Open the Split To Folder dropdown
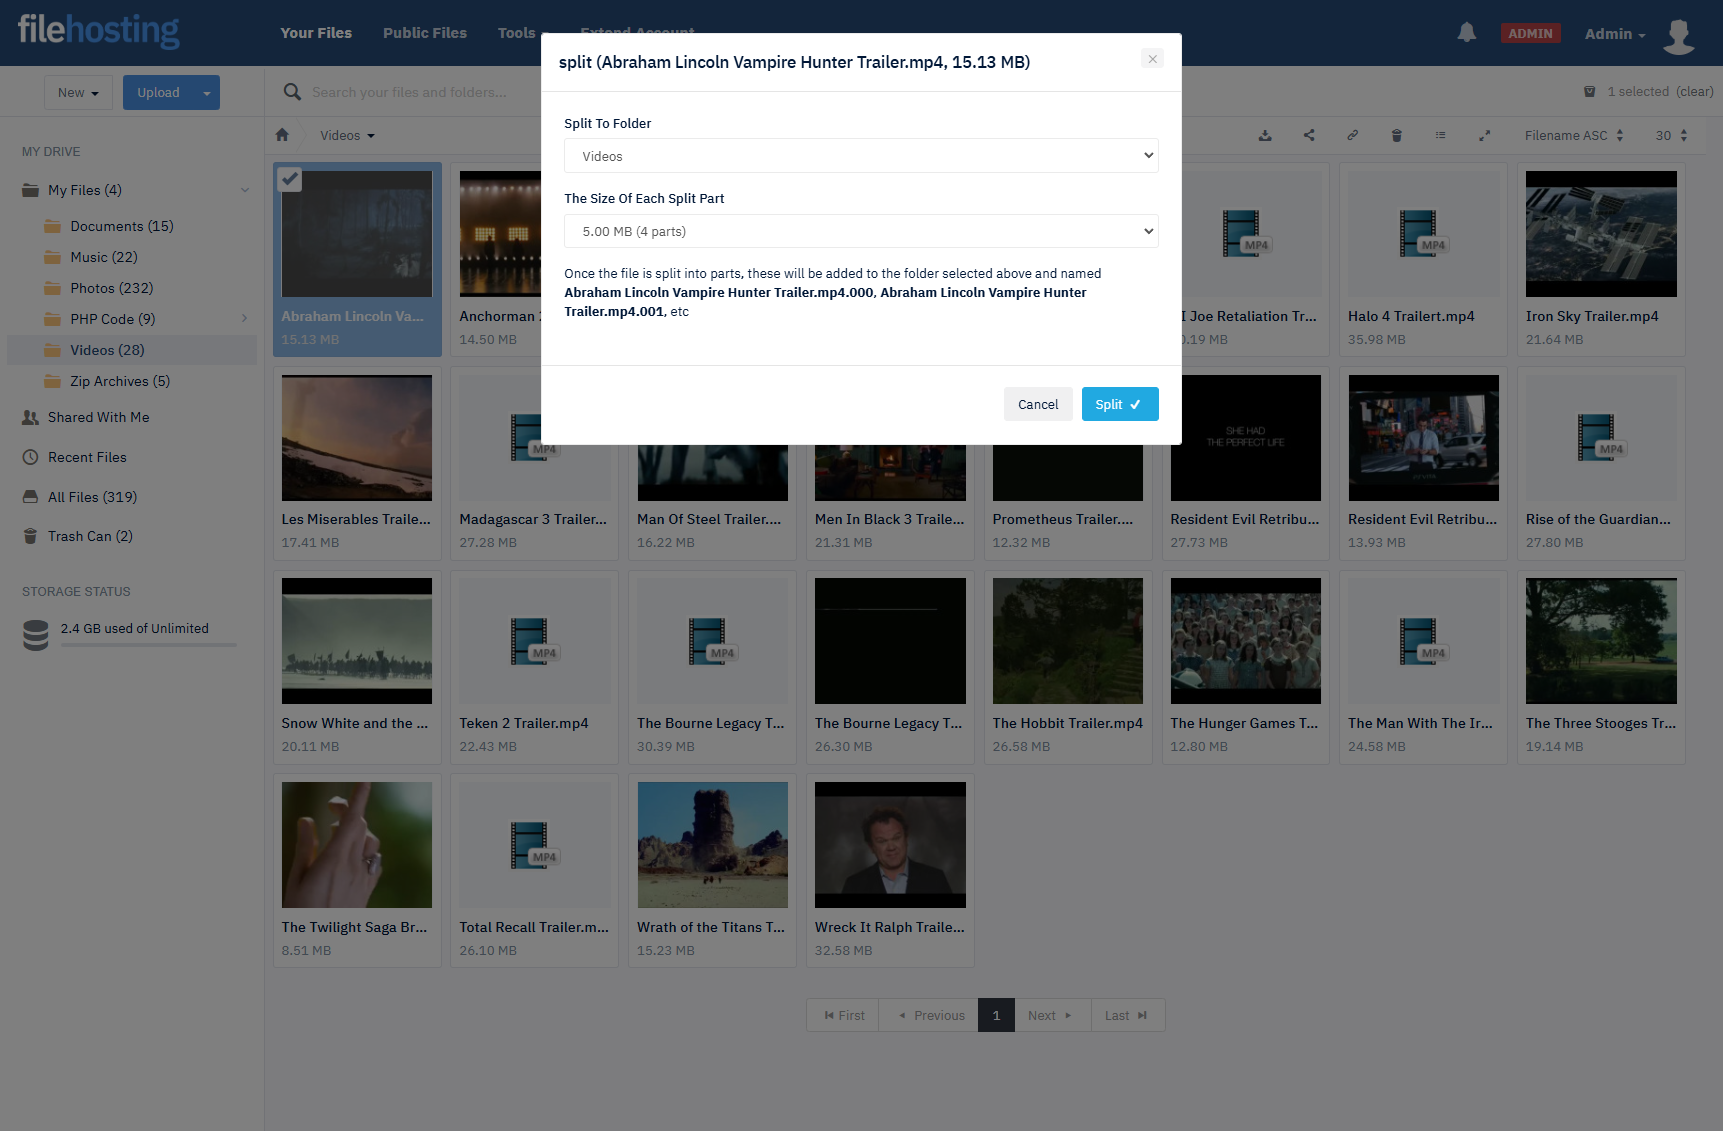 860,156
